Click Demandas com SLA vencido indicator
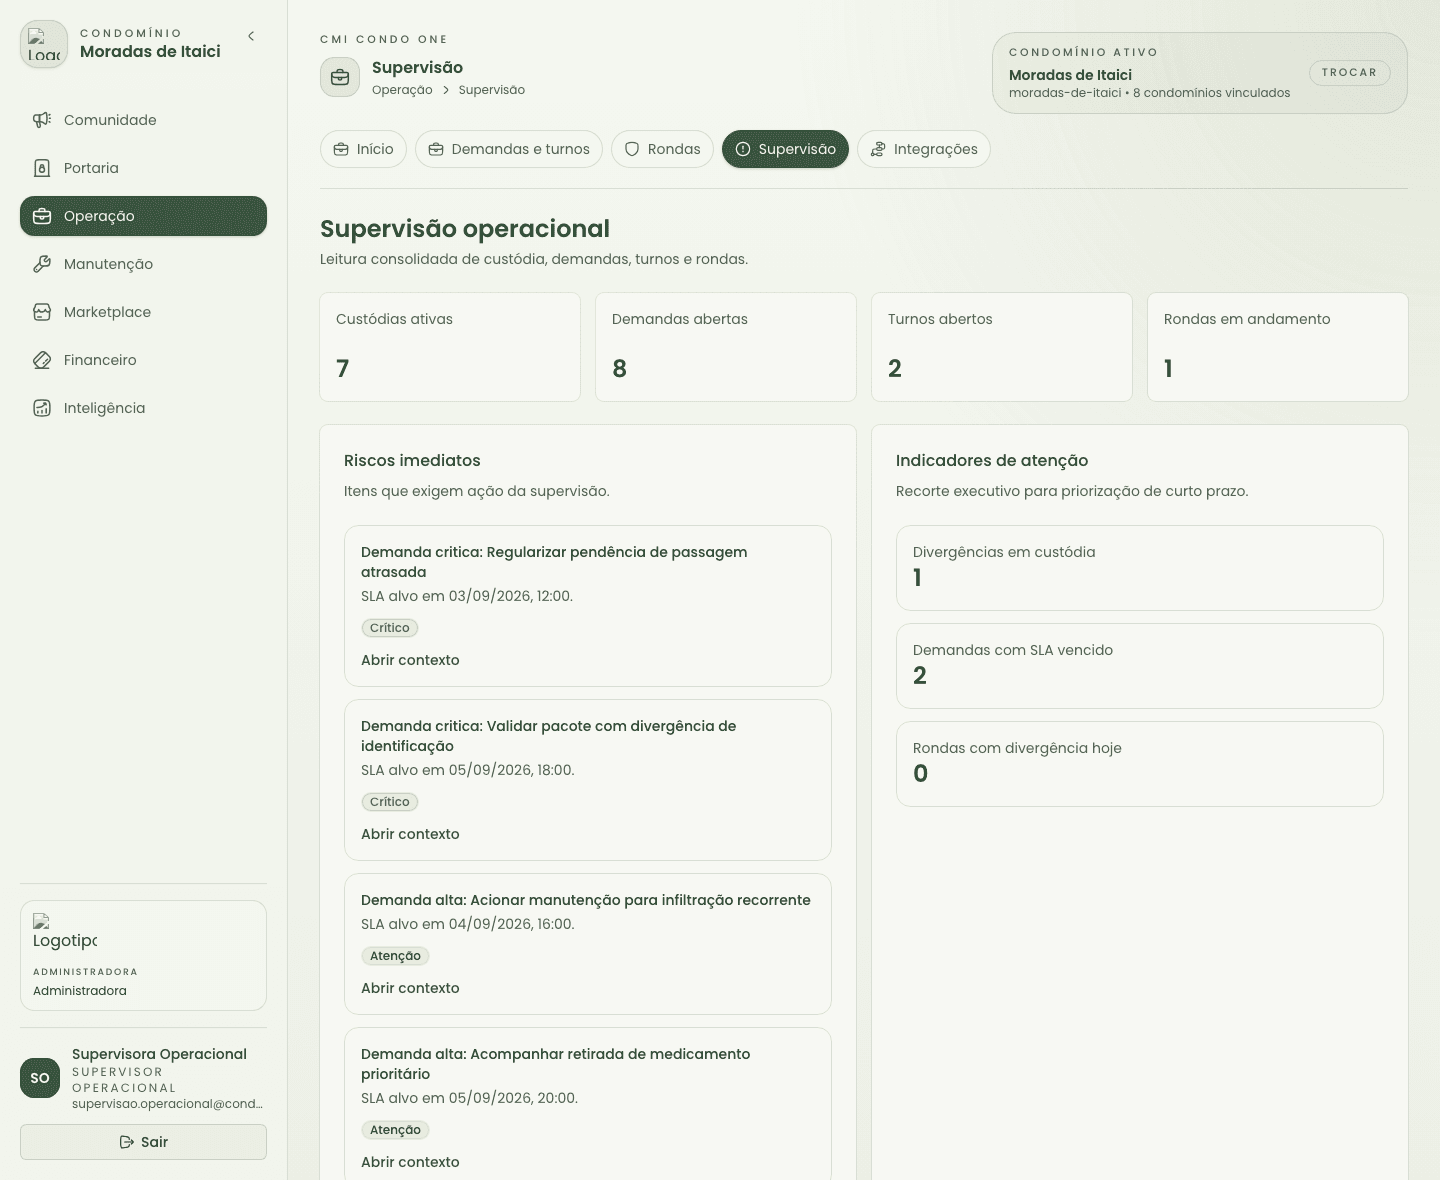Screen dimensions: 1440x1180 pos(1140,666)
